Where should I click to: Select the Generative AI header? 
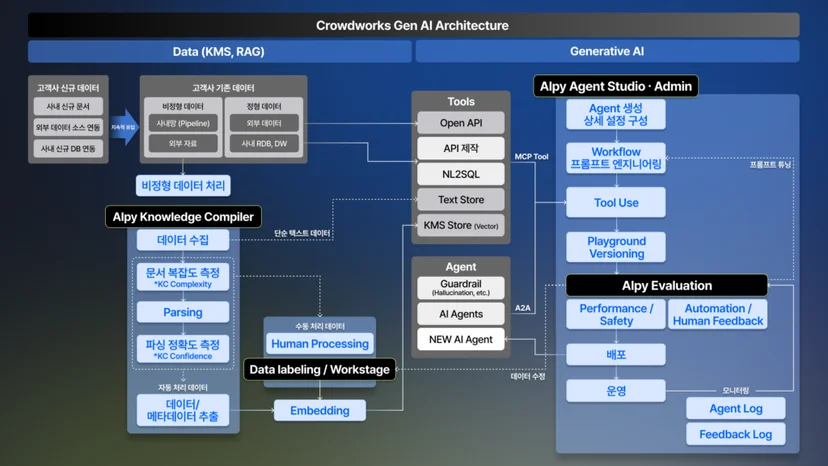coord(607,52)
